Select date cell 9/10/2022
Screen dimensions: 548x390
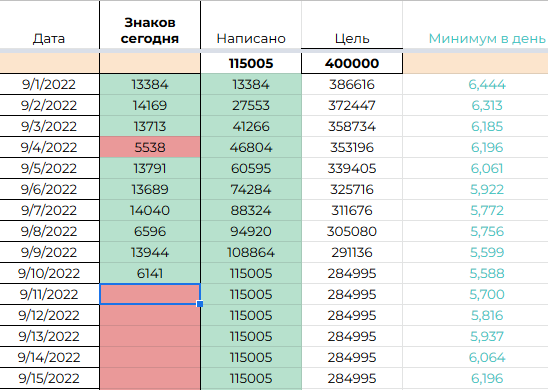click(x=49, y=273)
